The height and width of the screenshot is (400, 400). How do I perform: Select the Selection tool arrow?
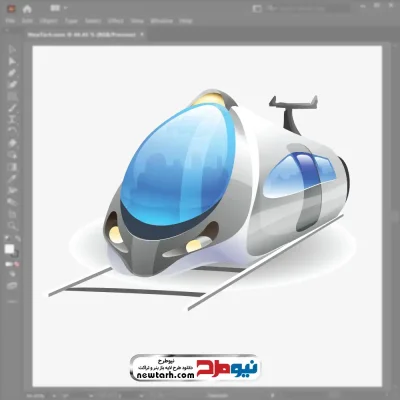point(12,50)
